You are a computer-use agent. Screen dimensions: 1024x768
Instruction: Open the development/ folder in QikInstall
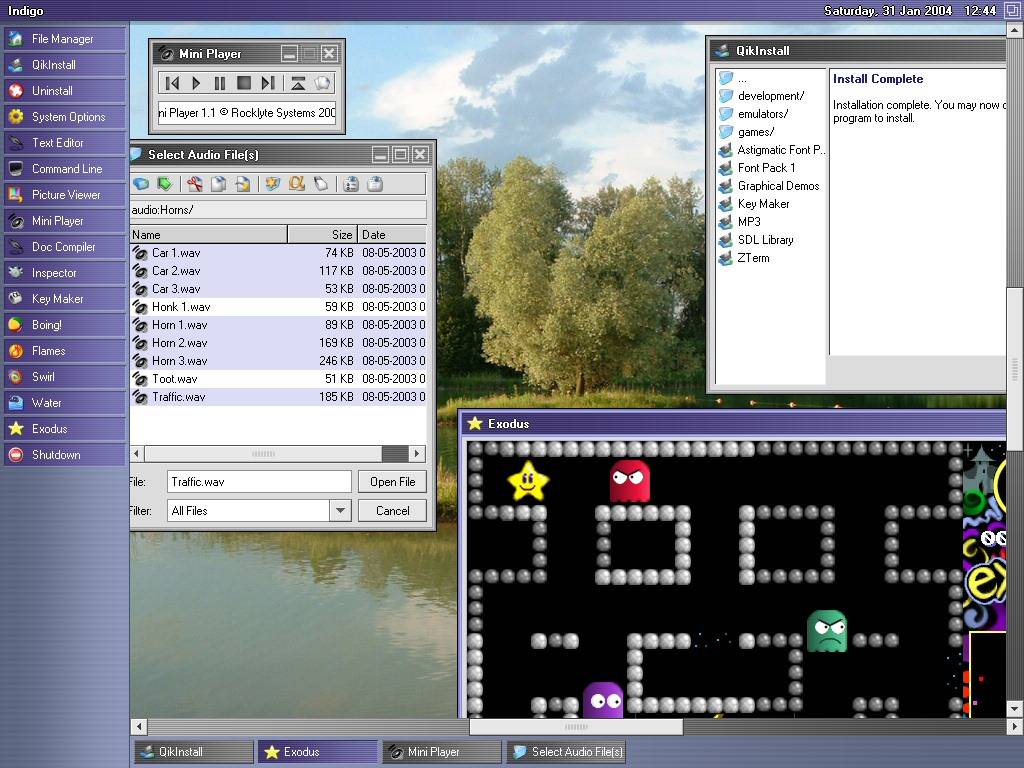click(x=770, y=96)
